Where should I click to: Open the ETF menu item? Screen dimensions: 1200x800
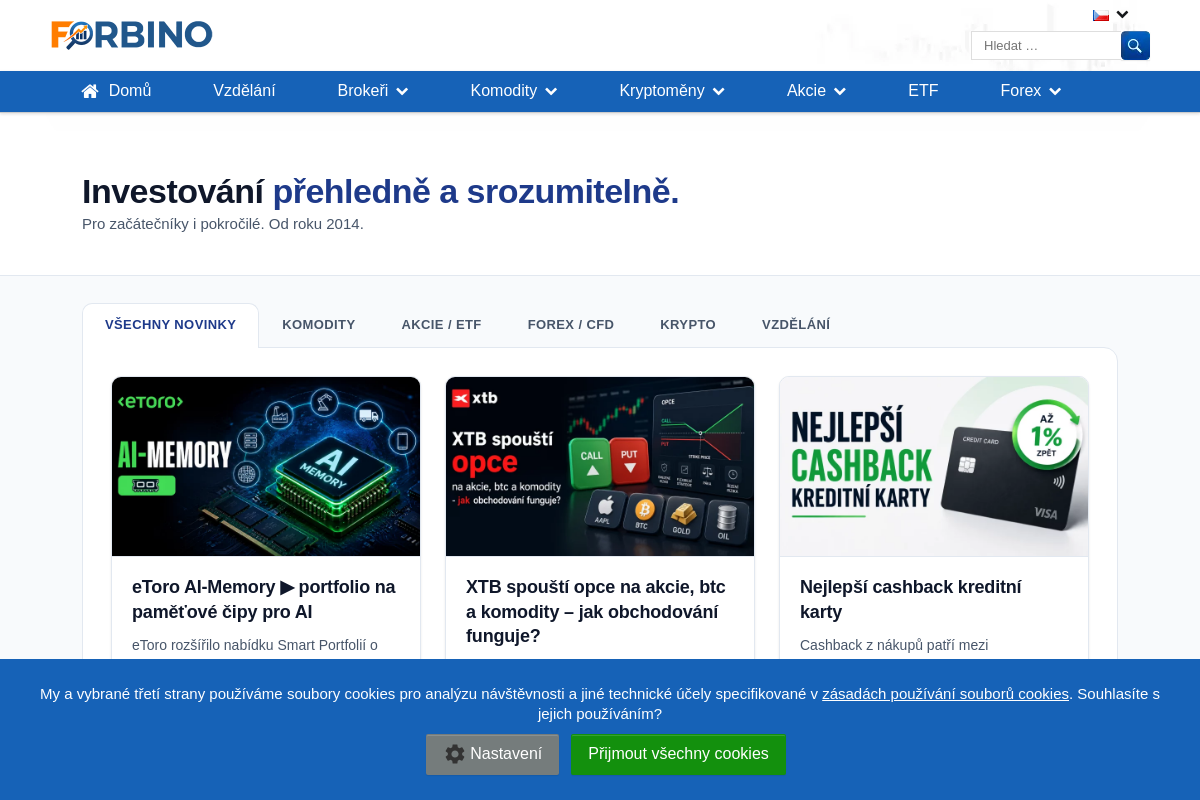click(923, 91)
